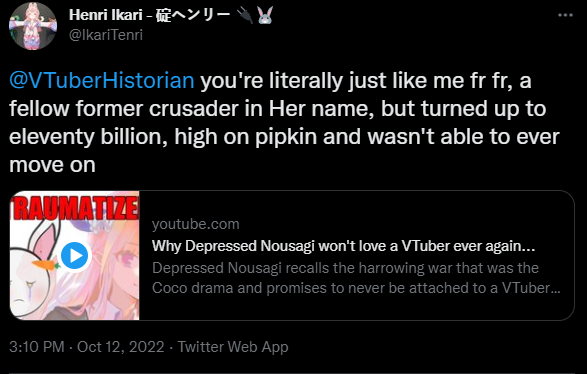Click Henri Ikari's profile avatar
The width and height of the screenshot is (587, 374).
[x=33, y=26]
